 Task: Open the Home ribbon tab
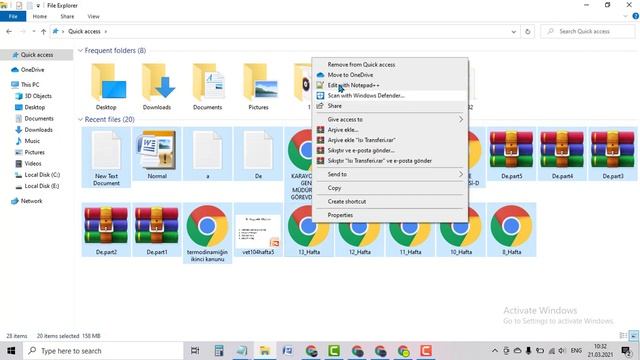click(40, 16)
